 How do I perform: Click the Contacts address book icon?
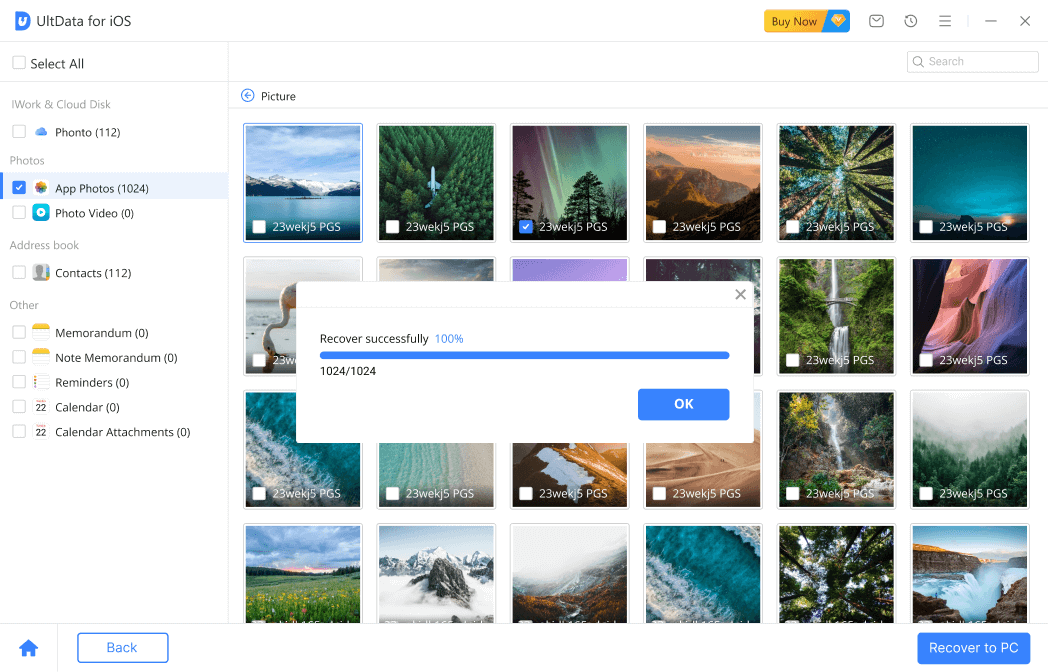(x=40, y=272)
